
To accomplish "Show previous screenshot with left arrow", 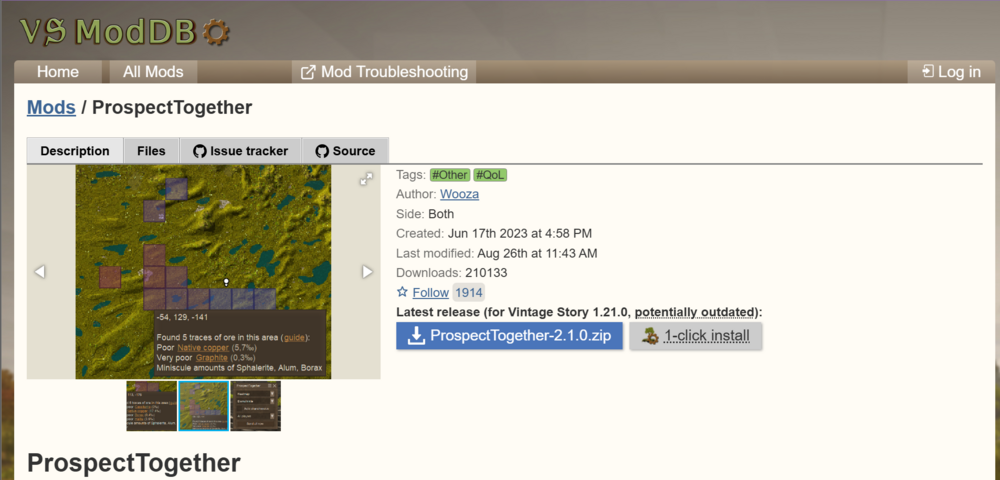I will (40, 272).
